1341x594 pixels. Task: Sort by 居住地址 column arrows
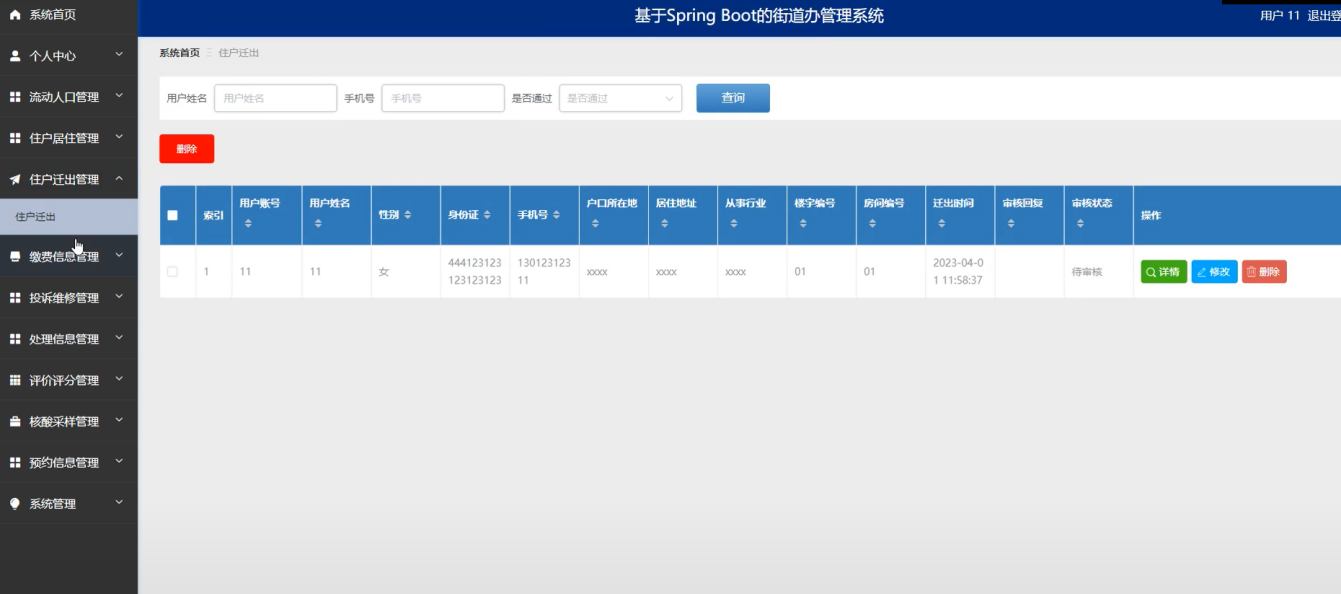pyautogui.click(x=665, y=224)
